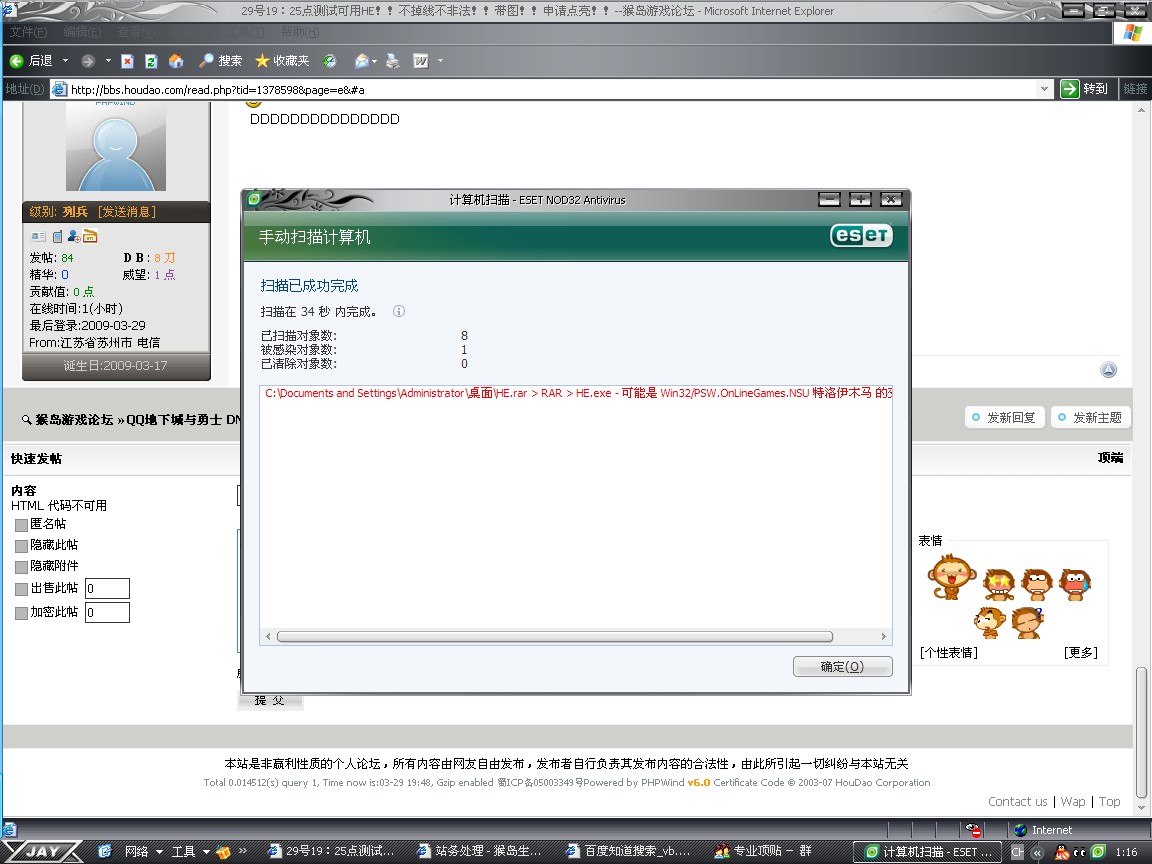Click the ESET logo in dialog header

861,235
